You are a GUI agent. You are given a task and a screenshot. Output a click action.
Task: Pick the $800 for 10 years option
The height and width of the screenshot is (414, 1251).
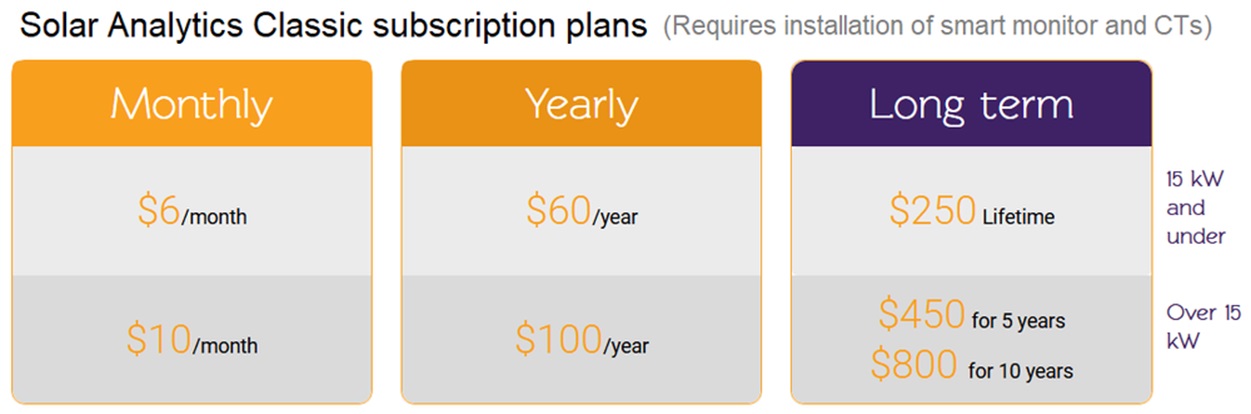(971, 366)
